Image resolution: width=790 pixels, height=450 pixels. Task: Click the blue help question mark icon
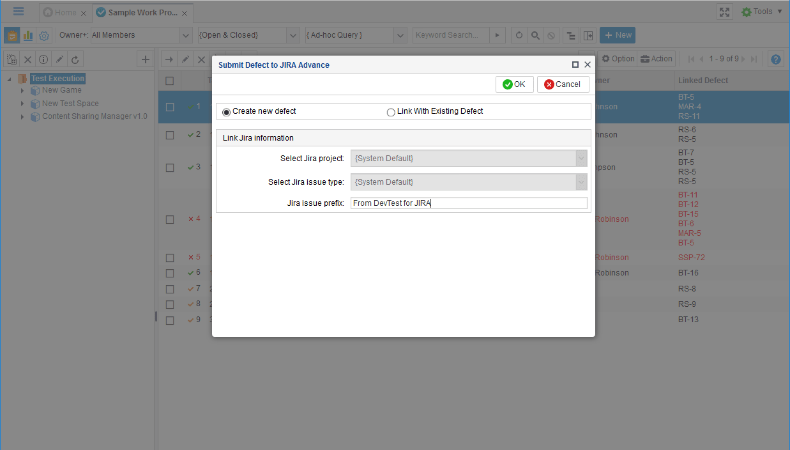point(776,59)
